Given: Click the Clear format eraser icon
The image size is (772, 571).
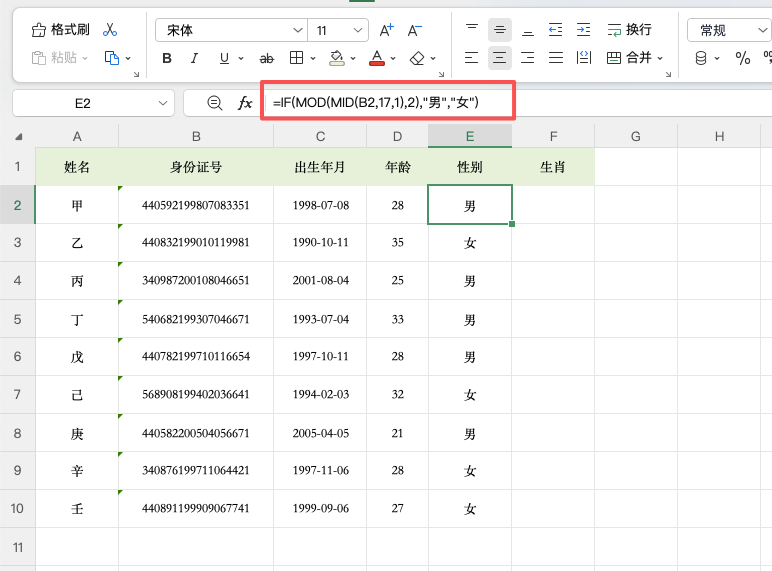Looking at the screenshot, I should coord(417,59).
